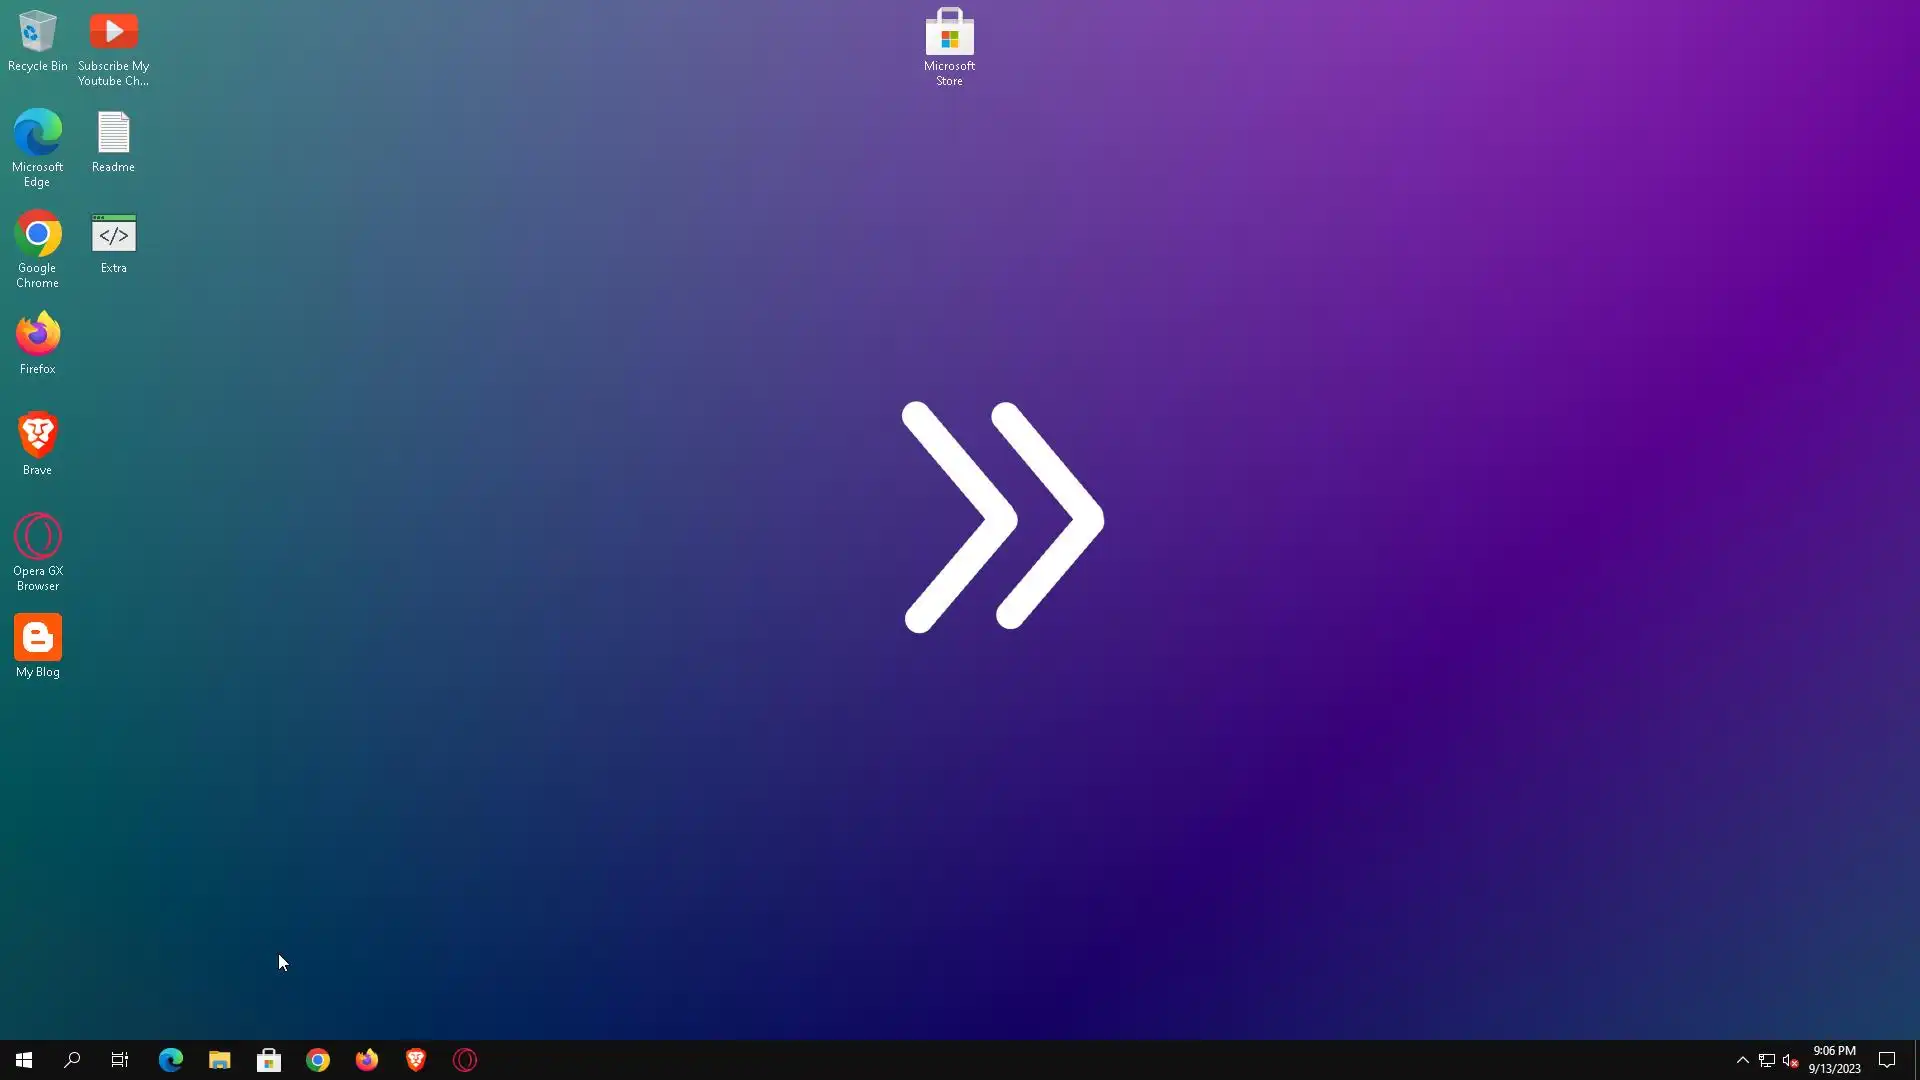
Task: Toggle the muted volume tray icon
Action: [1790, 1060]
